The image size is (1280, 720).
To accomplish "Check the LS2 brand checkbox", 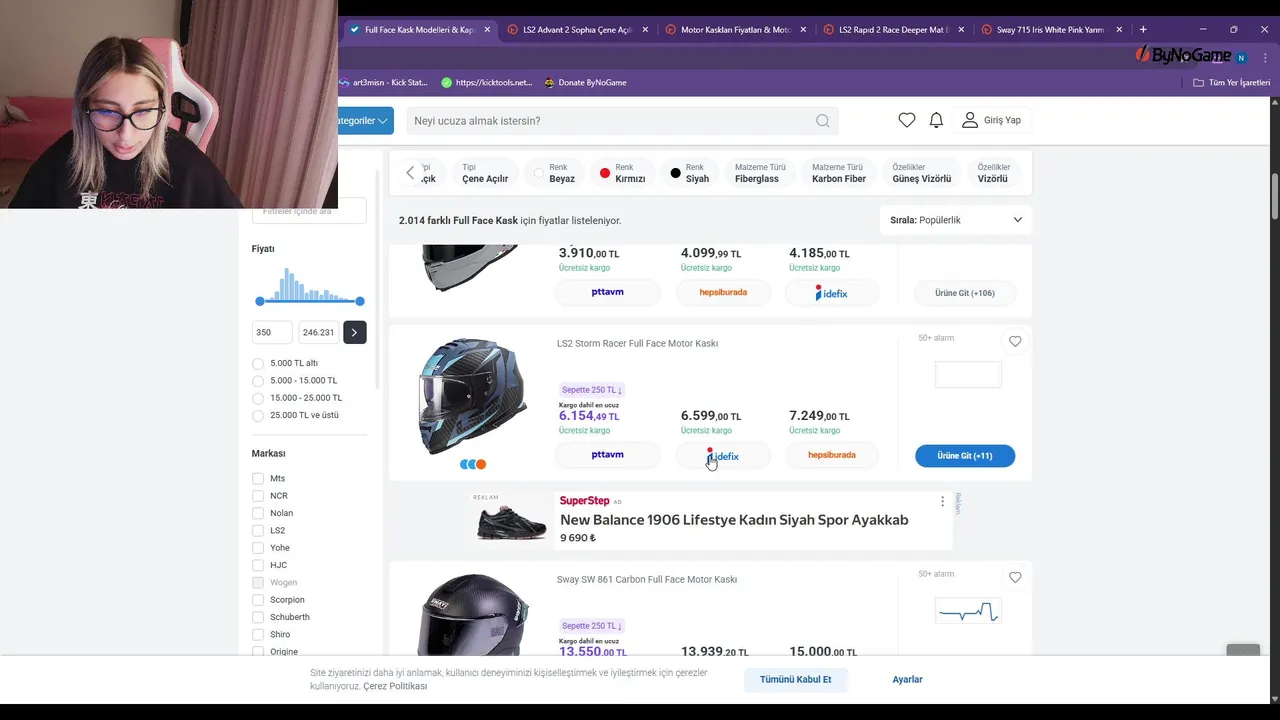I will (258, 531).
